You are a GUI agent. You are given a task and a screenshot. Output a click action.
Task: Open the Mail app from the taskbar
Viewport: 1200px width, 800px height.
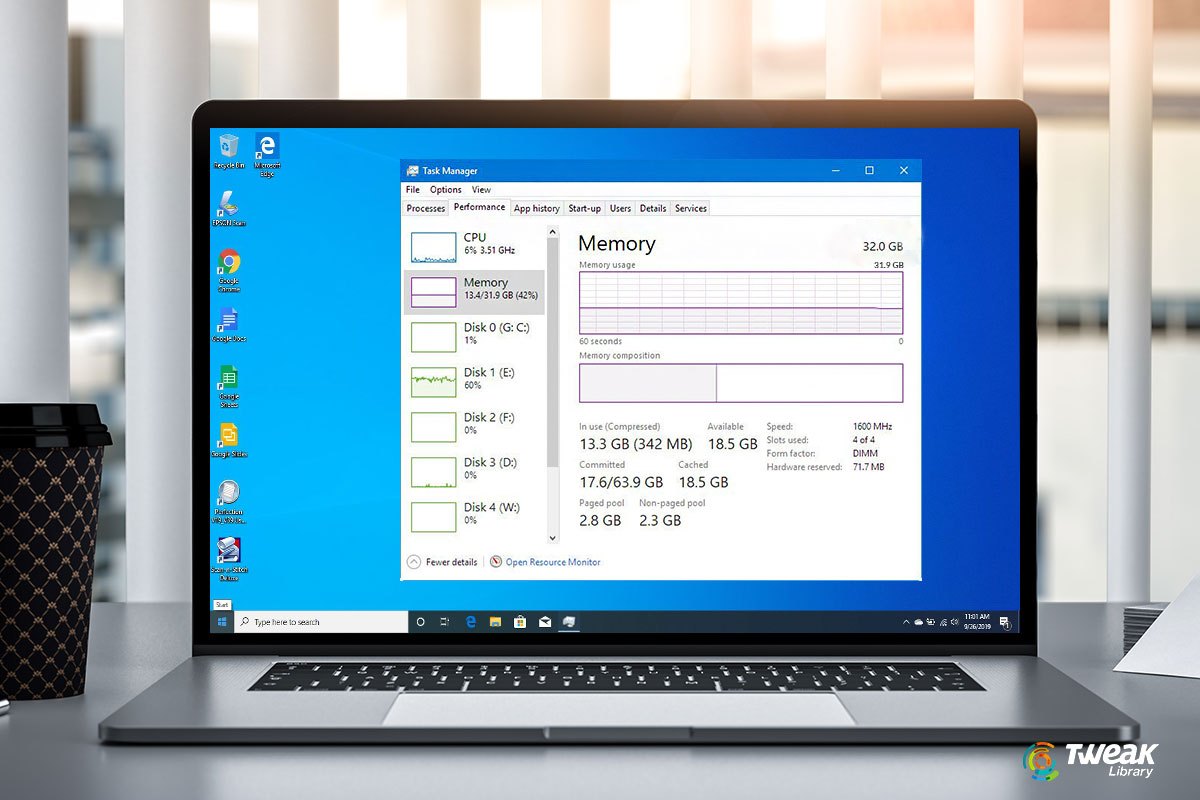(x=545, y=621)
